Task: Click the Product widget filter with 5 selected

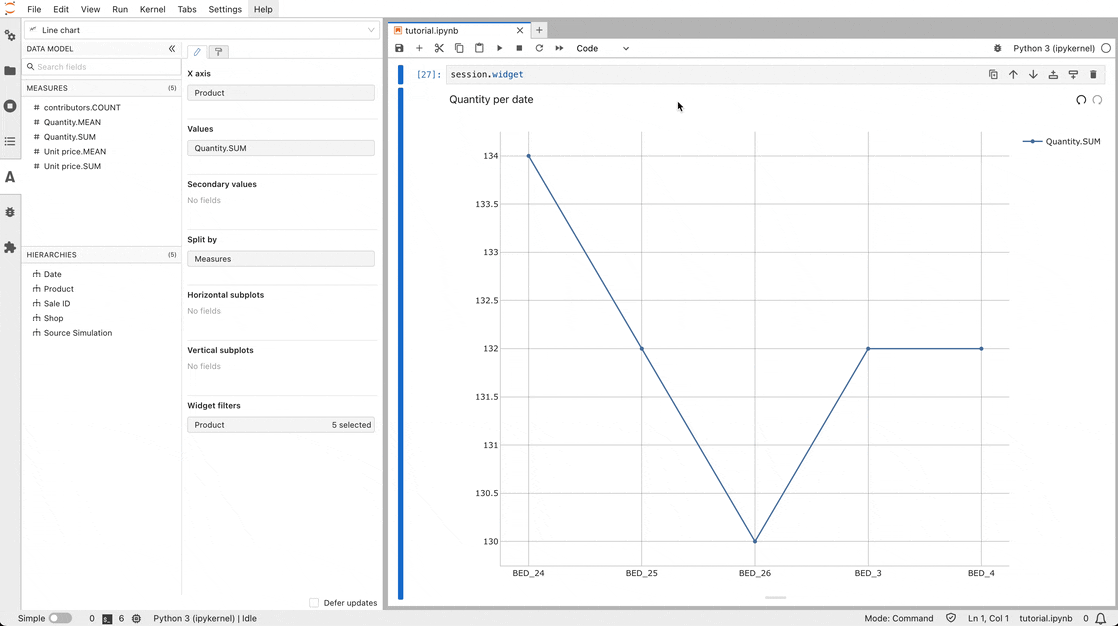Action: [281, 425]
